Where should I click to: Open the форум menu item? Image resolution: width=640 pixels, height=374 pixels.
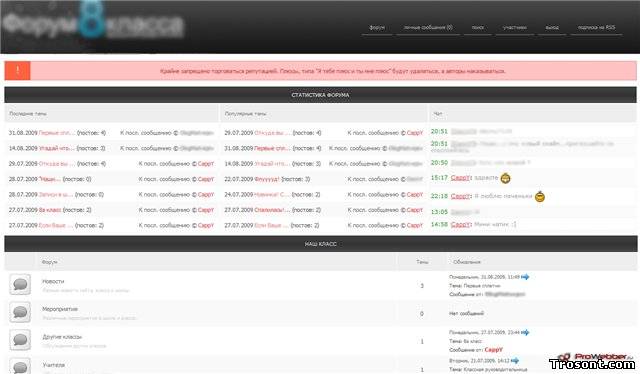[x=377, y=27]
